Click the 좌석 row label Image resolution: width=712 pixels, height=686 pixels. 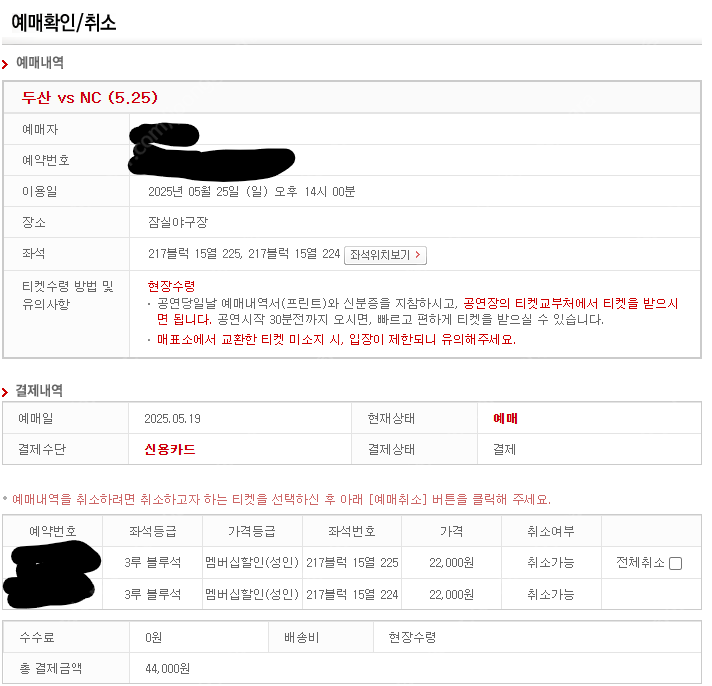[34, 253]
